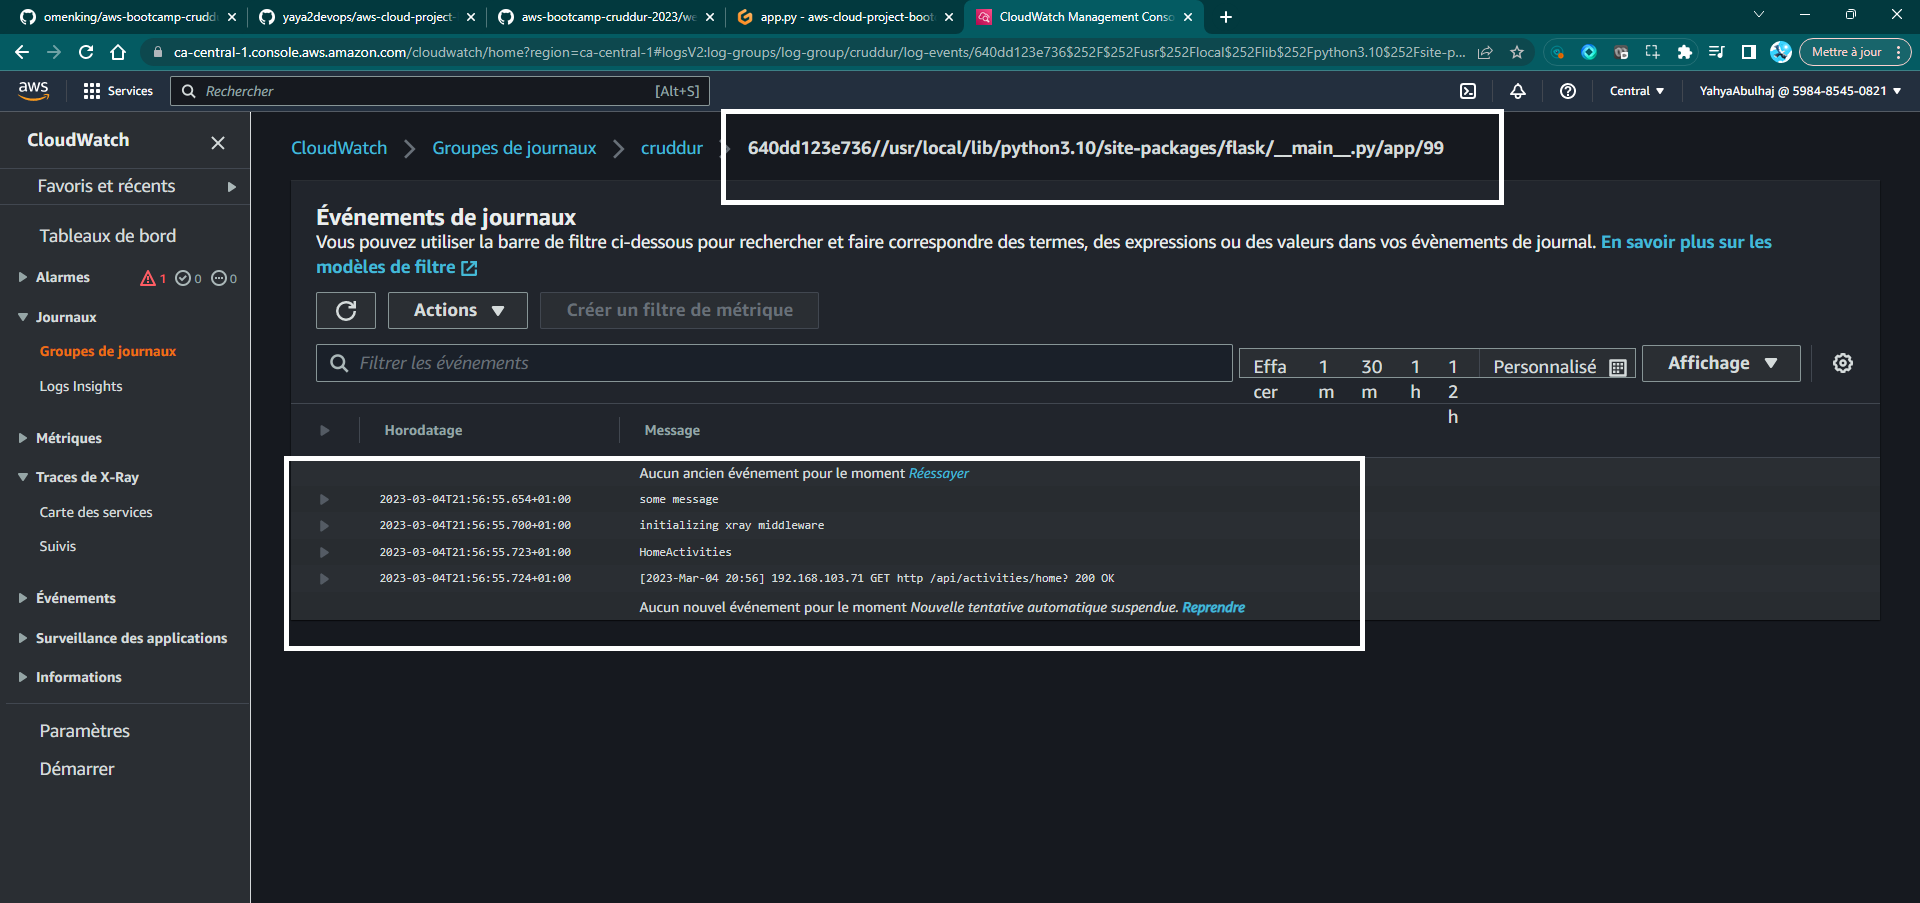Open the browser side panel icon
Viewport: 1920px width, 903px height.
[1748, 52]
